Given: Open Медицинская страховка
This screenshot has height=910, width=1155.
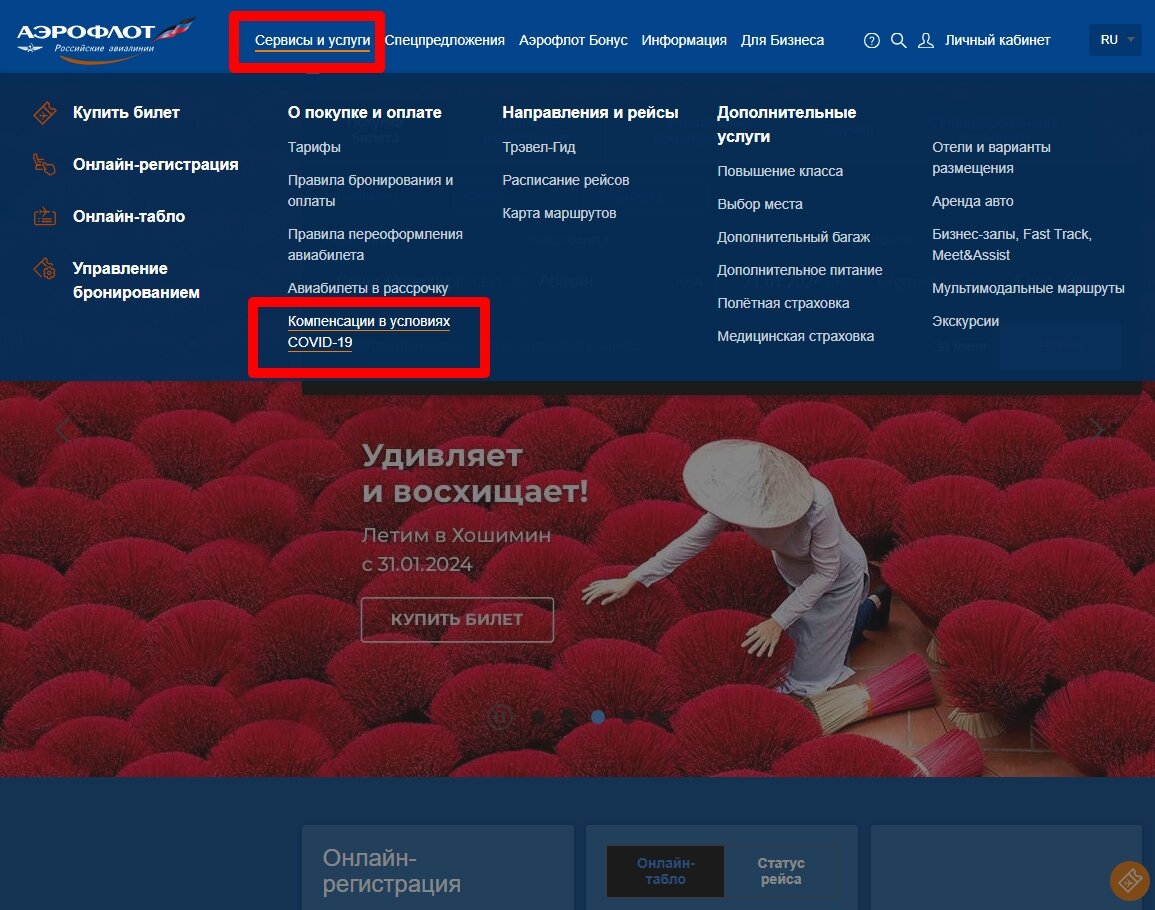Looking at the screenshot, I should (796, 337).
